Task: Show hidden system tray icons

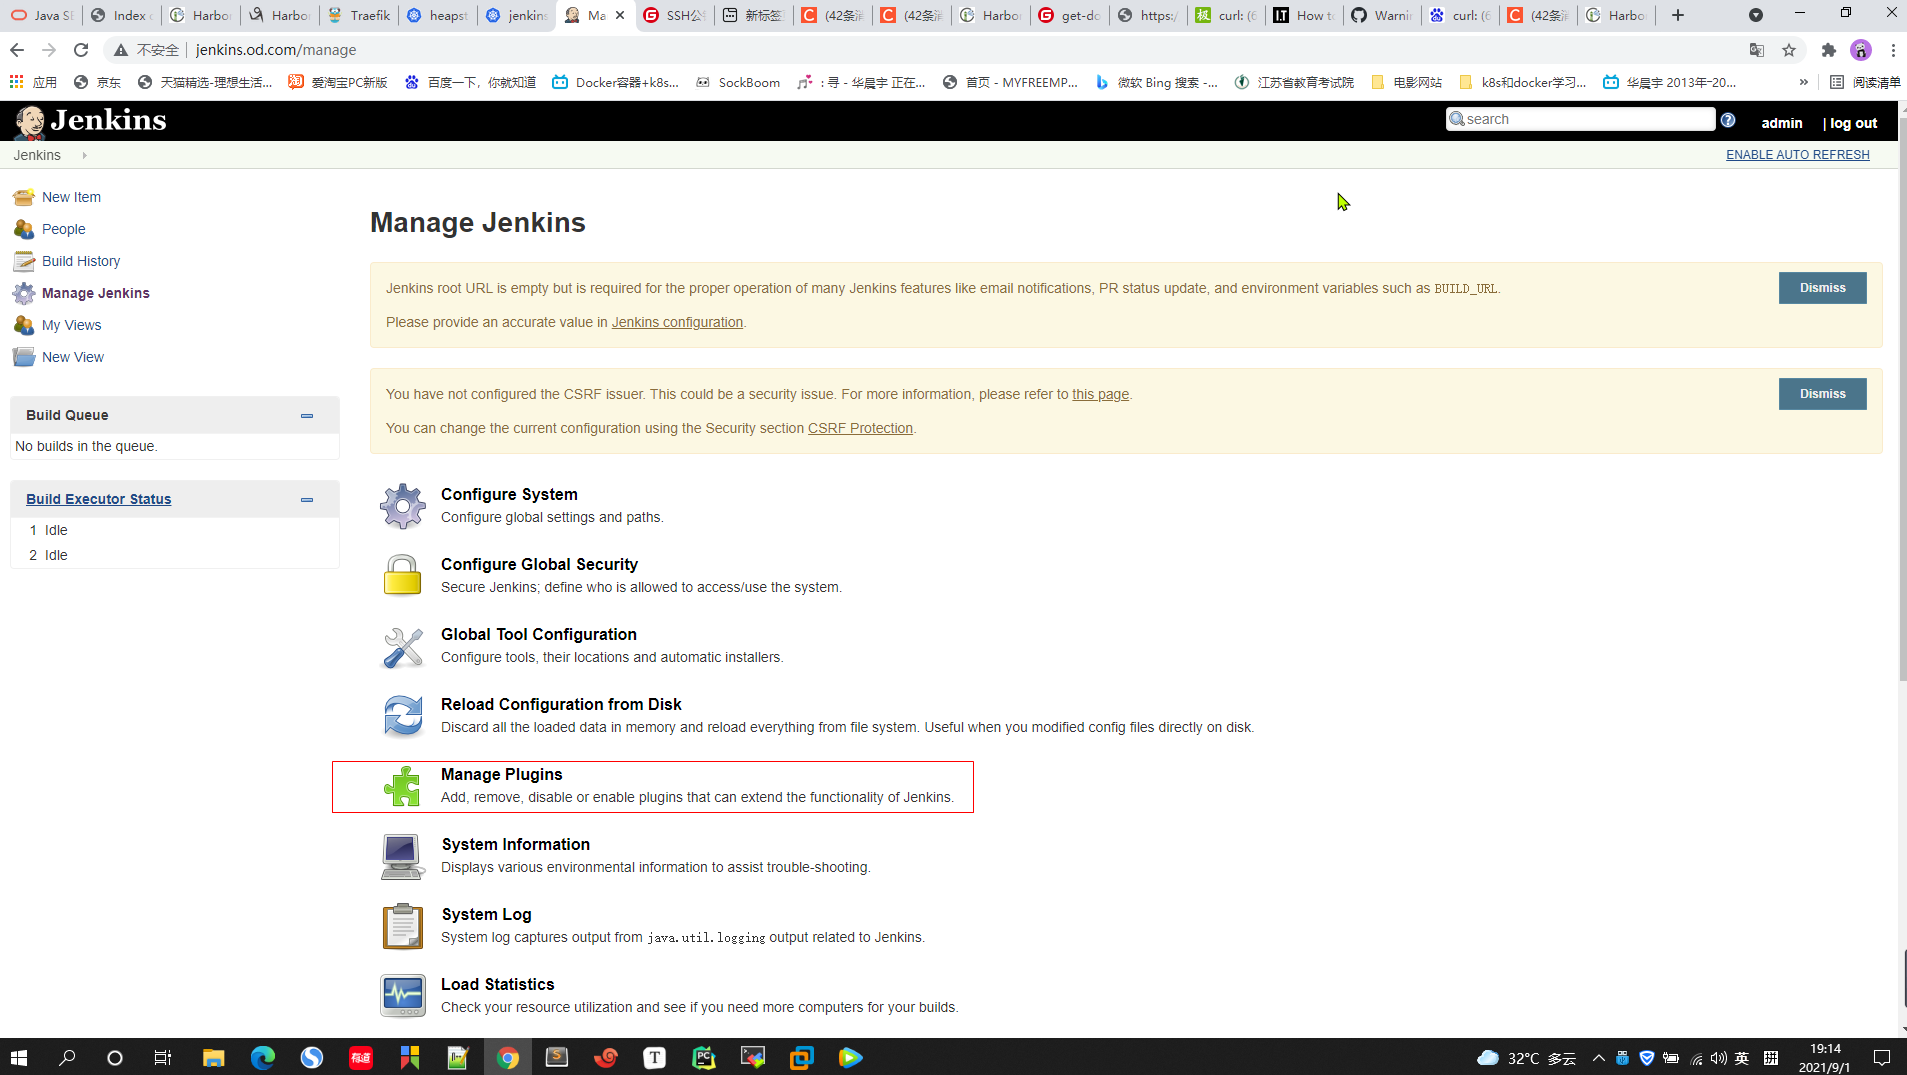Action: point(1598,1058)
